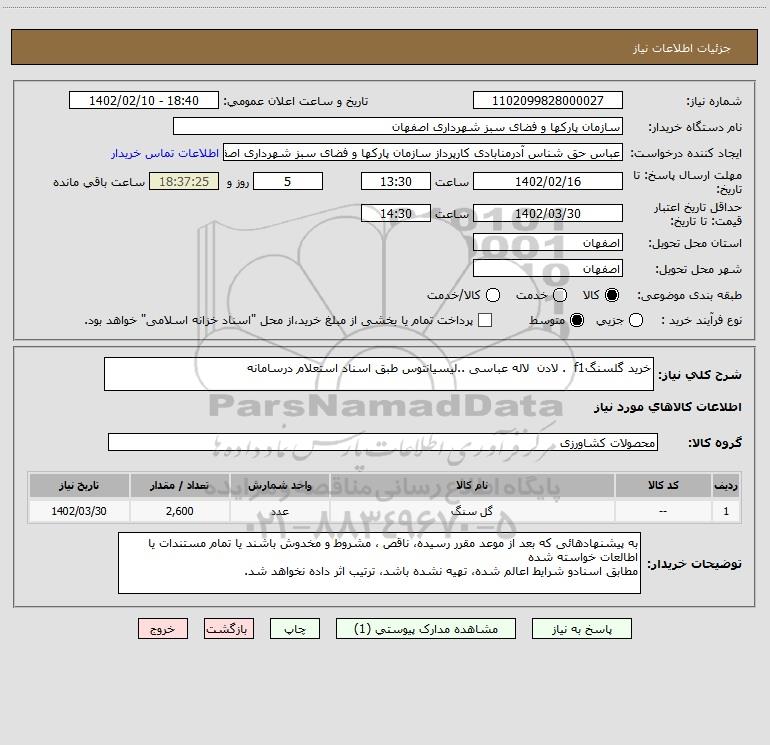
Task: Click the deadline date 1402/02/16 field
Action: pyautogui.click(x=548, y=181)
